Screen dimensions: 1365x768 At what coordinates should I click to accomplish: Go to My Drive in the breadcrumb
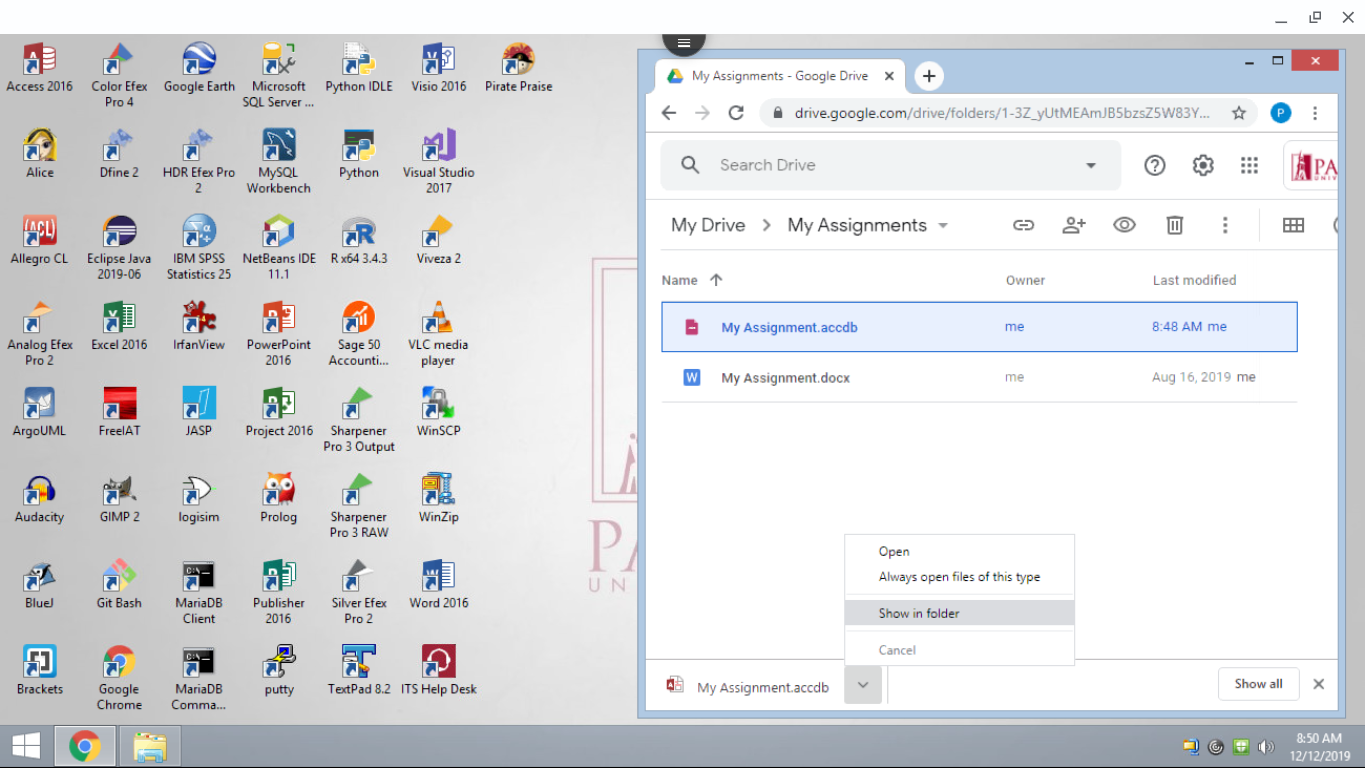pos(708,225)
